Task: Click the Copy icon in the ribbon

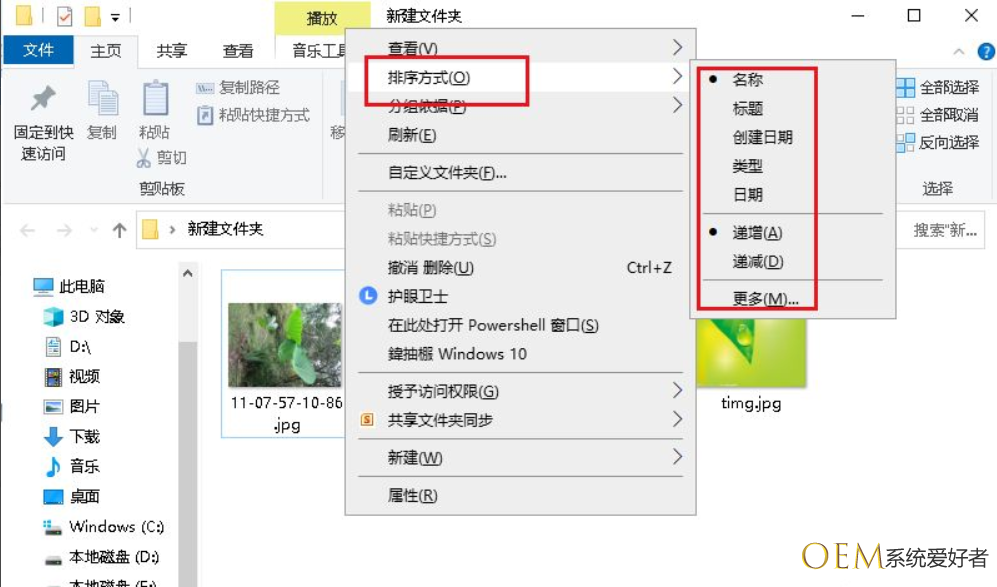Action: click(102, 99)
